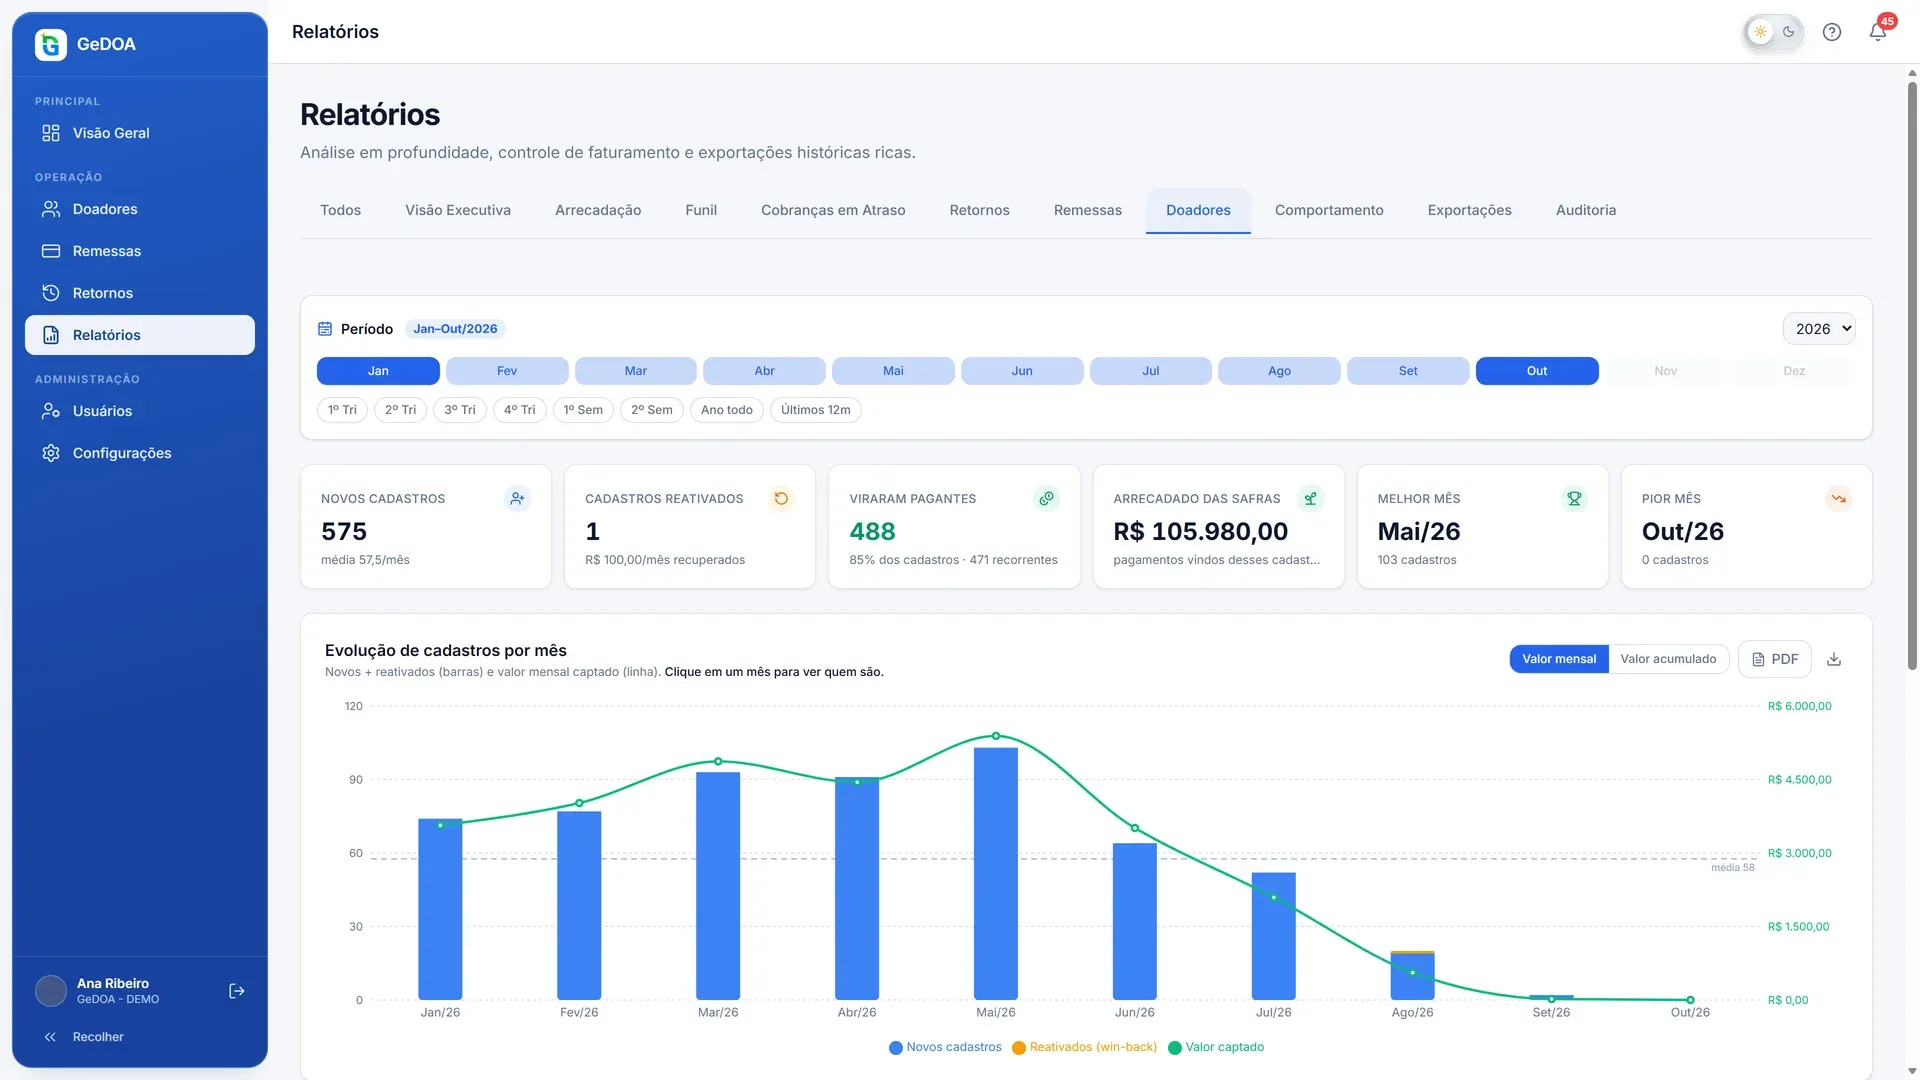Click the calendar icon beside Período
Viewport: 1920px width, 1080px height.
[x=325, y=329]
